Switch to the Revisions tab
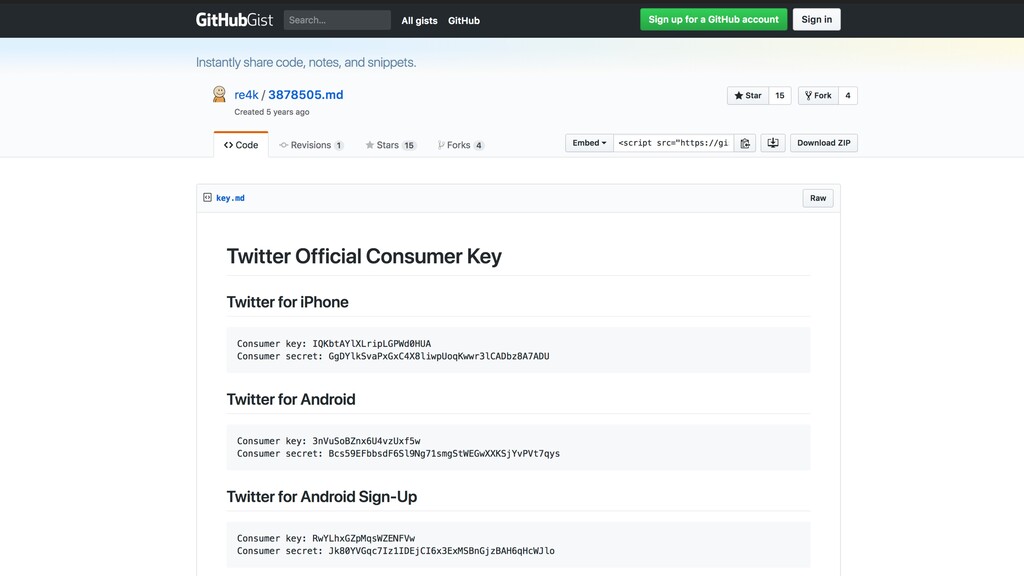This screenshot has height=576, width=1024. (x=311, y=145)
